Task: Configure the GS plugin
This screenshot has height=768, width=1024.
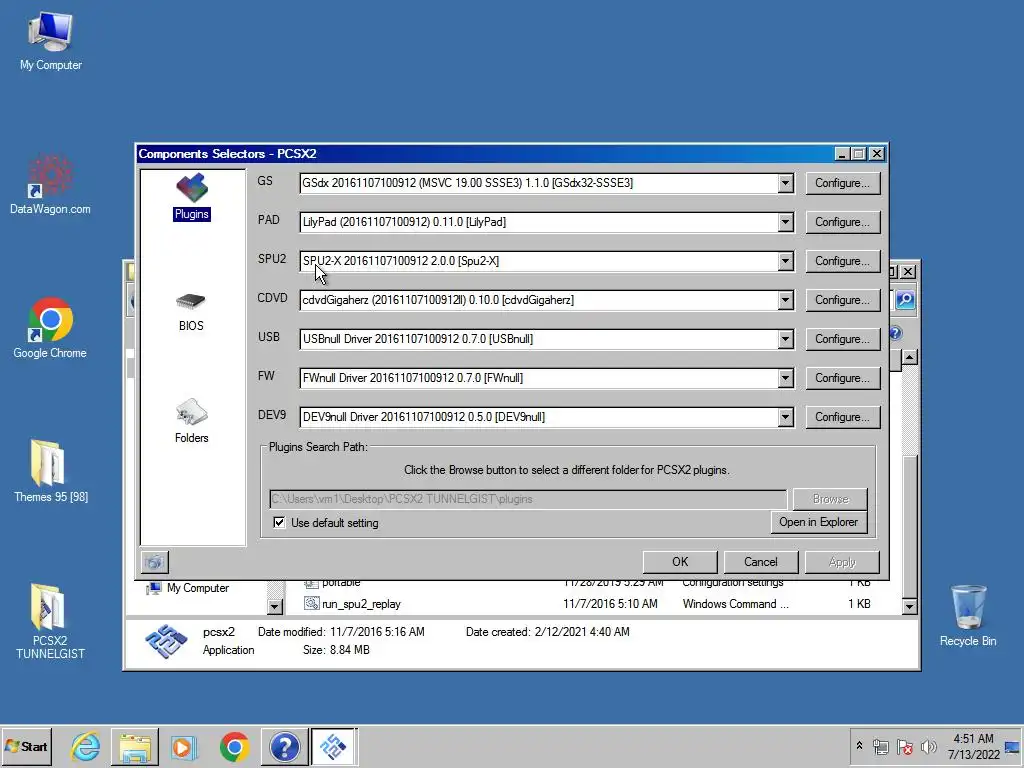Action: click(842, 183)
